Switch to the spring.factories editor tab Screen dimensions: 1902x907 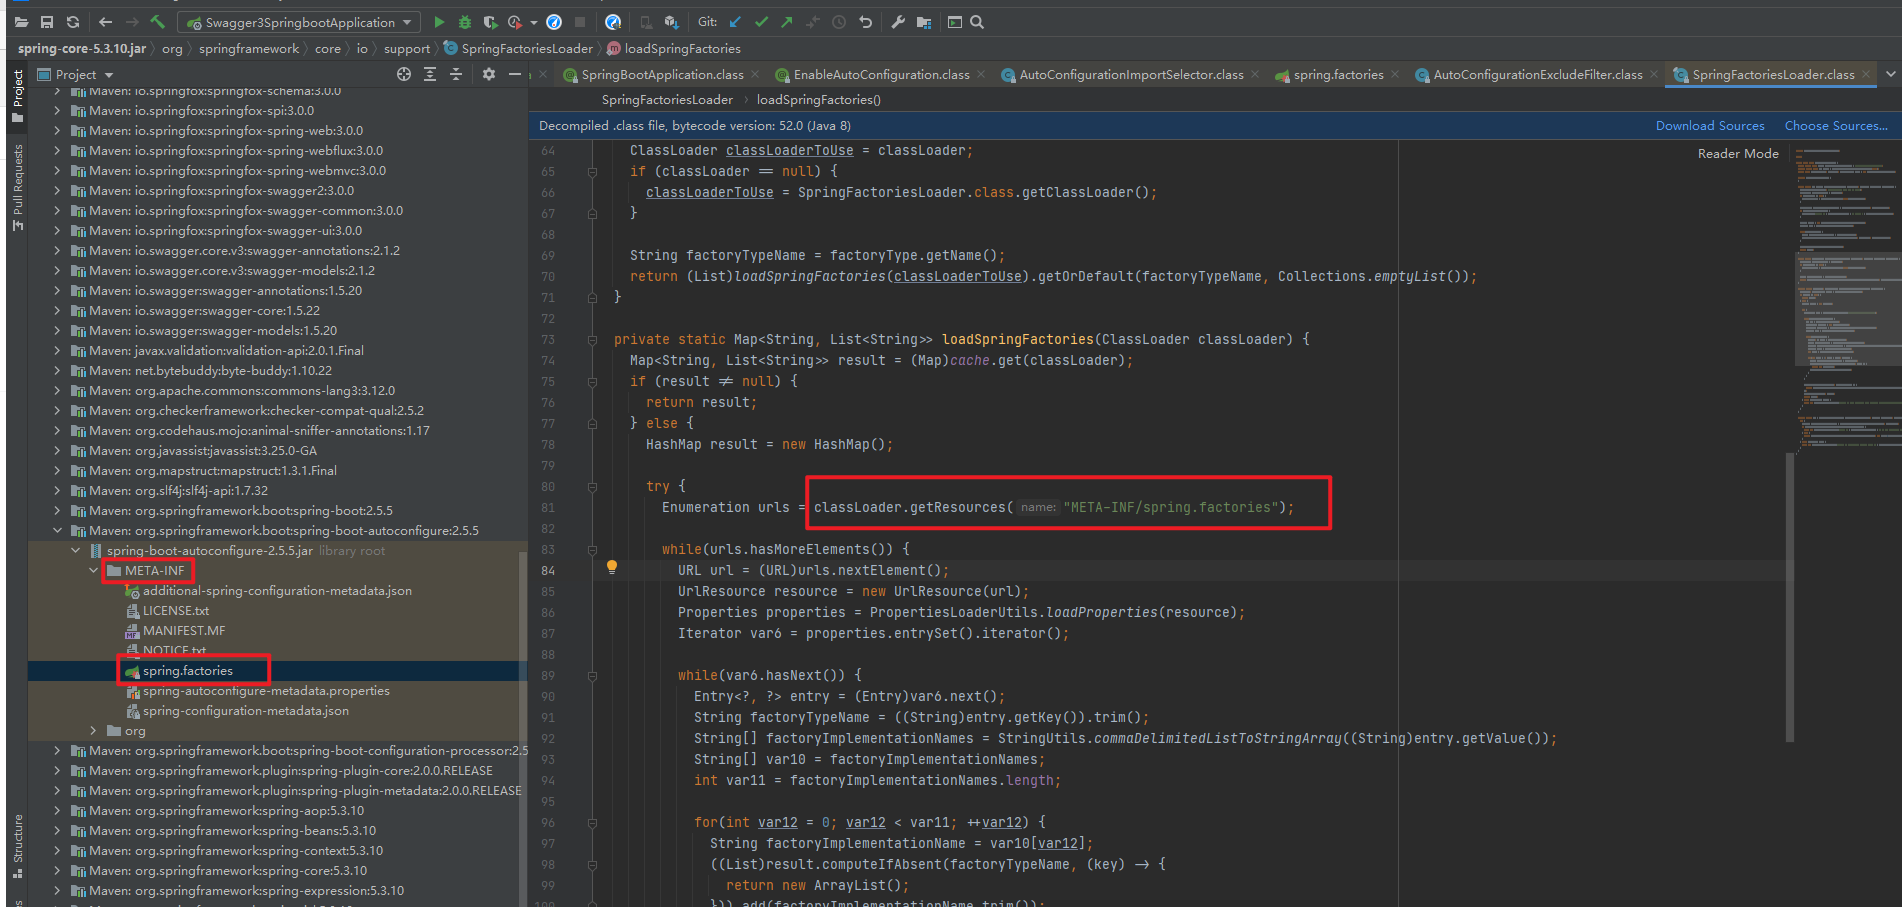click(1338, 75)
